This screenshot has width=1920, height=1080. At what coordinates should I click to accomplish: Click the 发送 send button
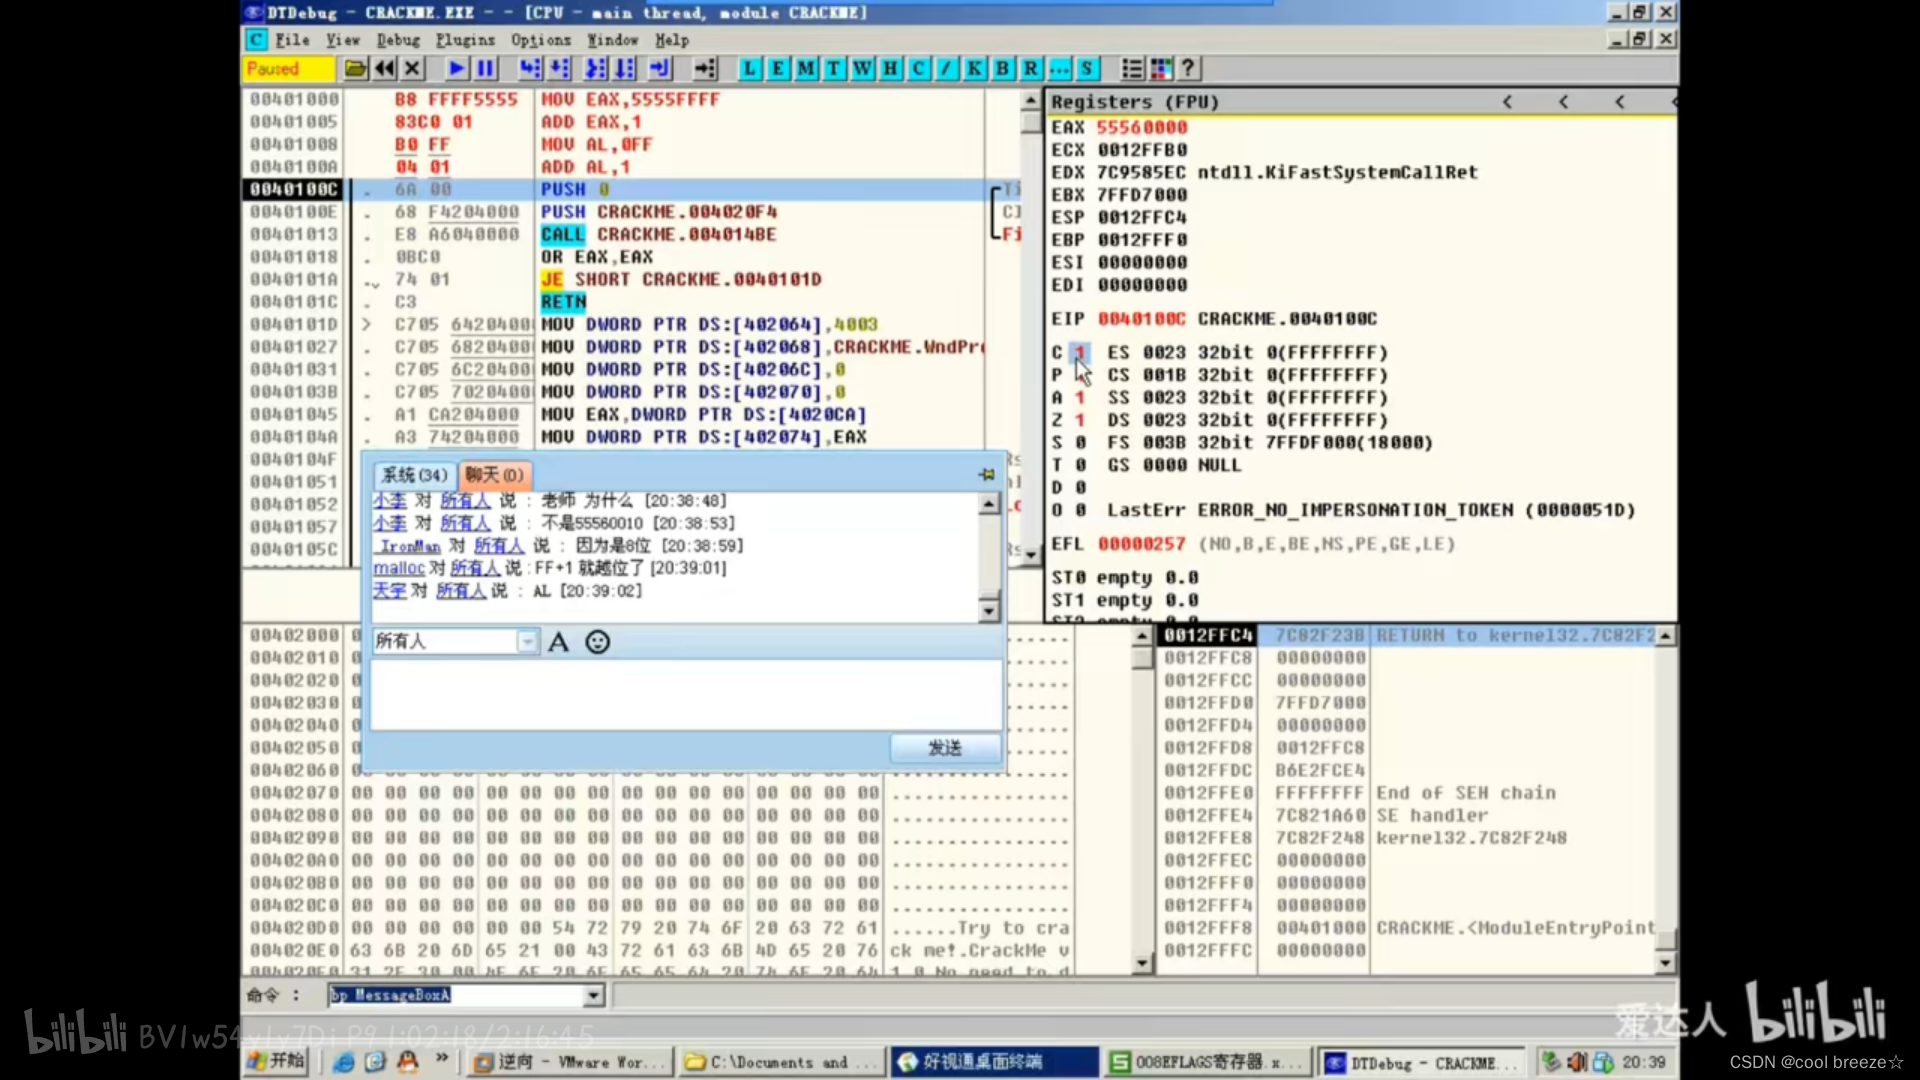pyautogui.click(x=945, y=748)
